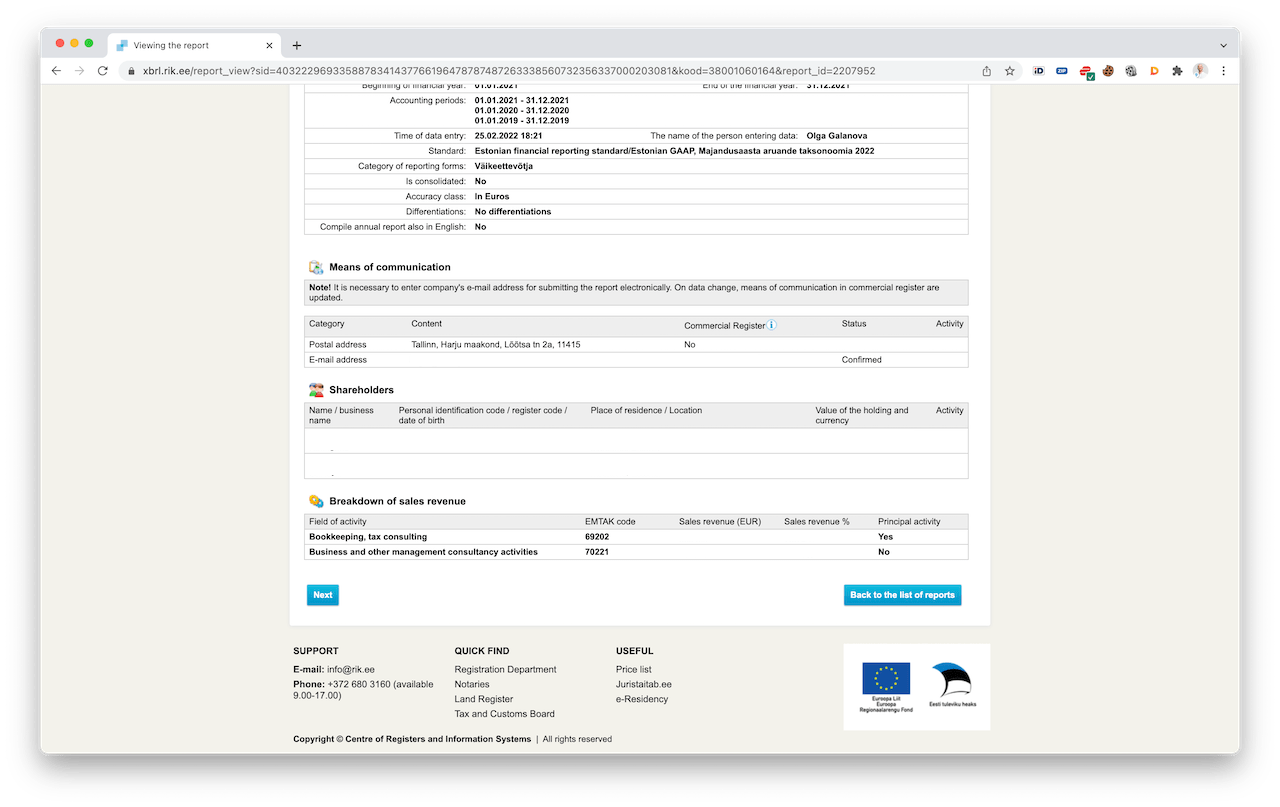Select the Viewing the report tab

tap(190, 45)
